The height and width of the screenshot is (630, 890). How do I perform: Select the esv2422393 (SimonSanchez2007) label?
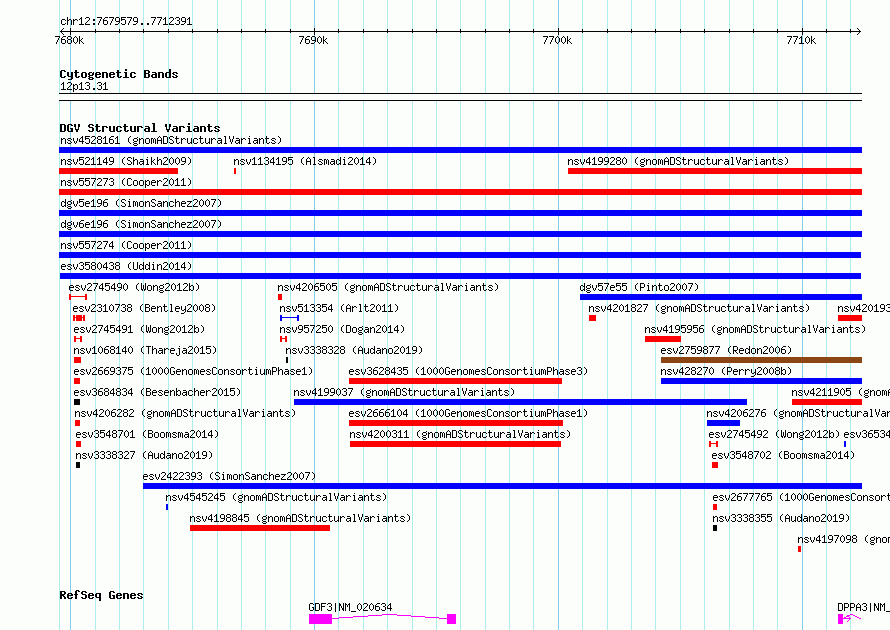pos(229,476)
